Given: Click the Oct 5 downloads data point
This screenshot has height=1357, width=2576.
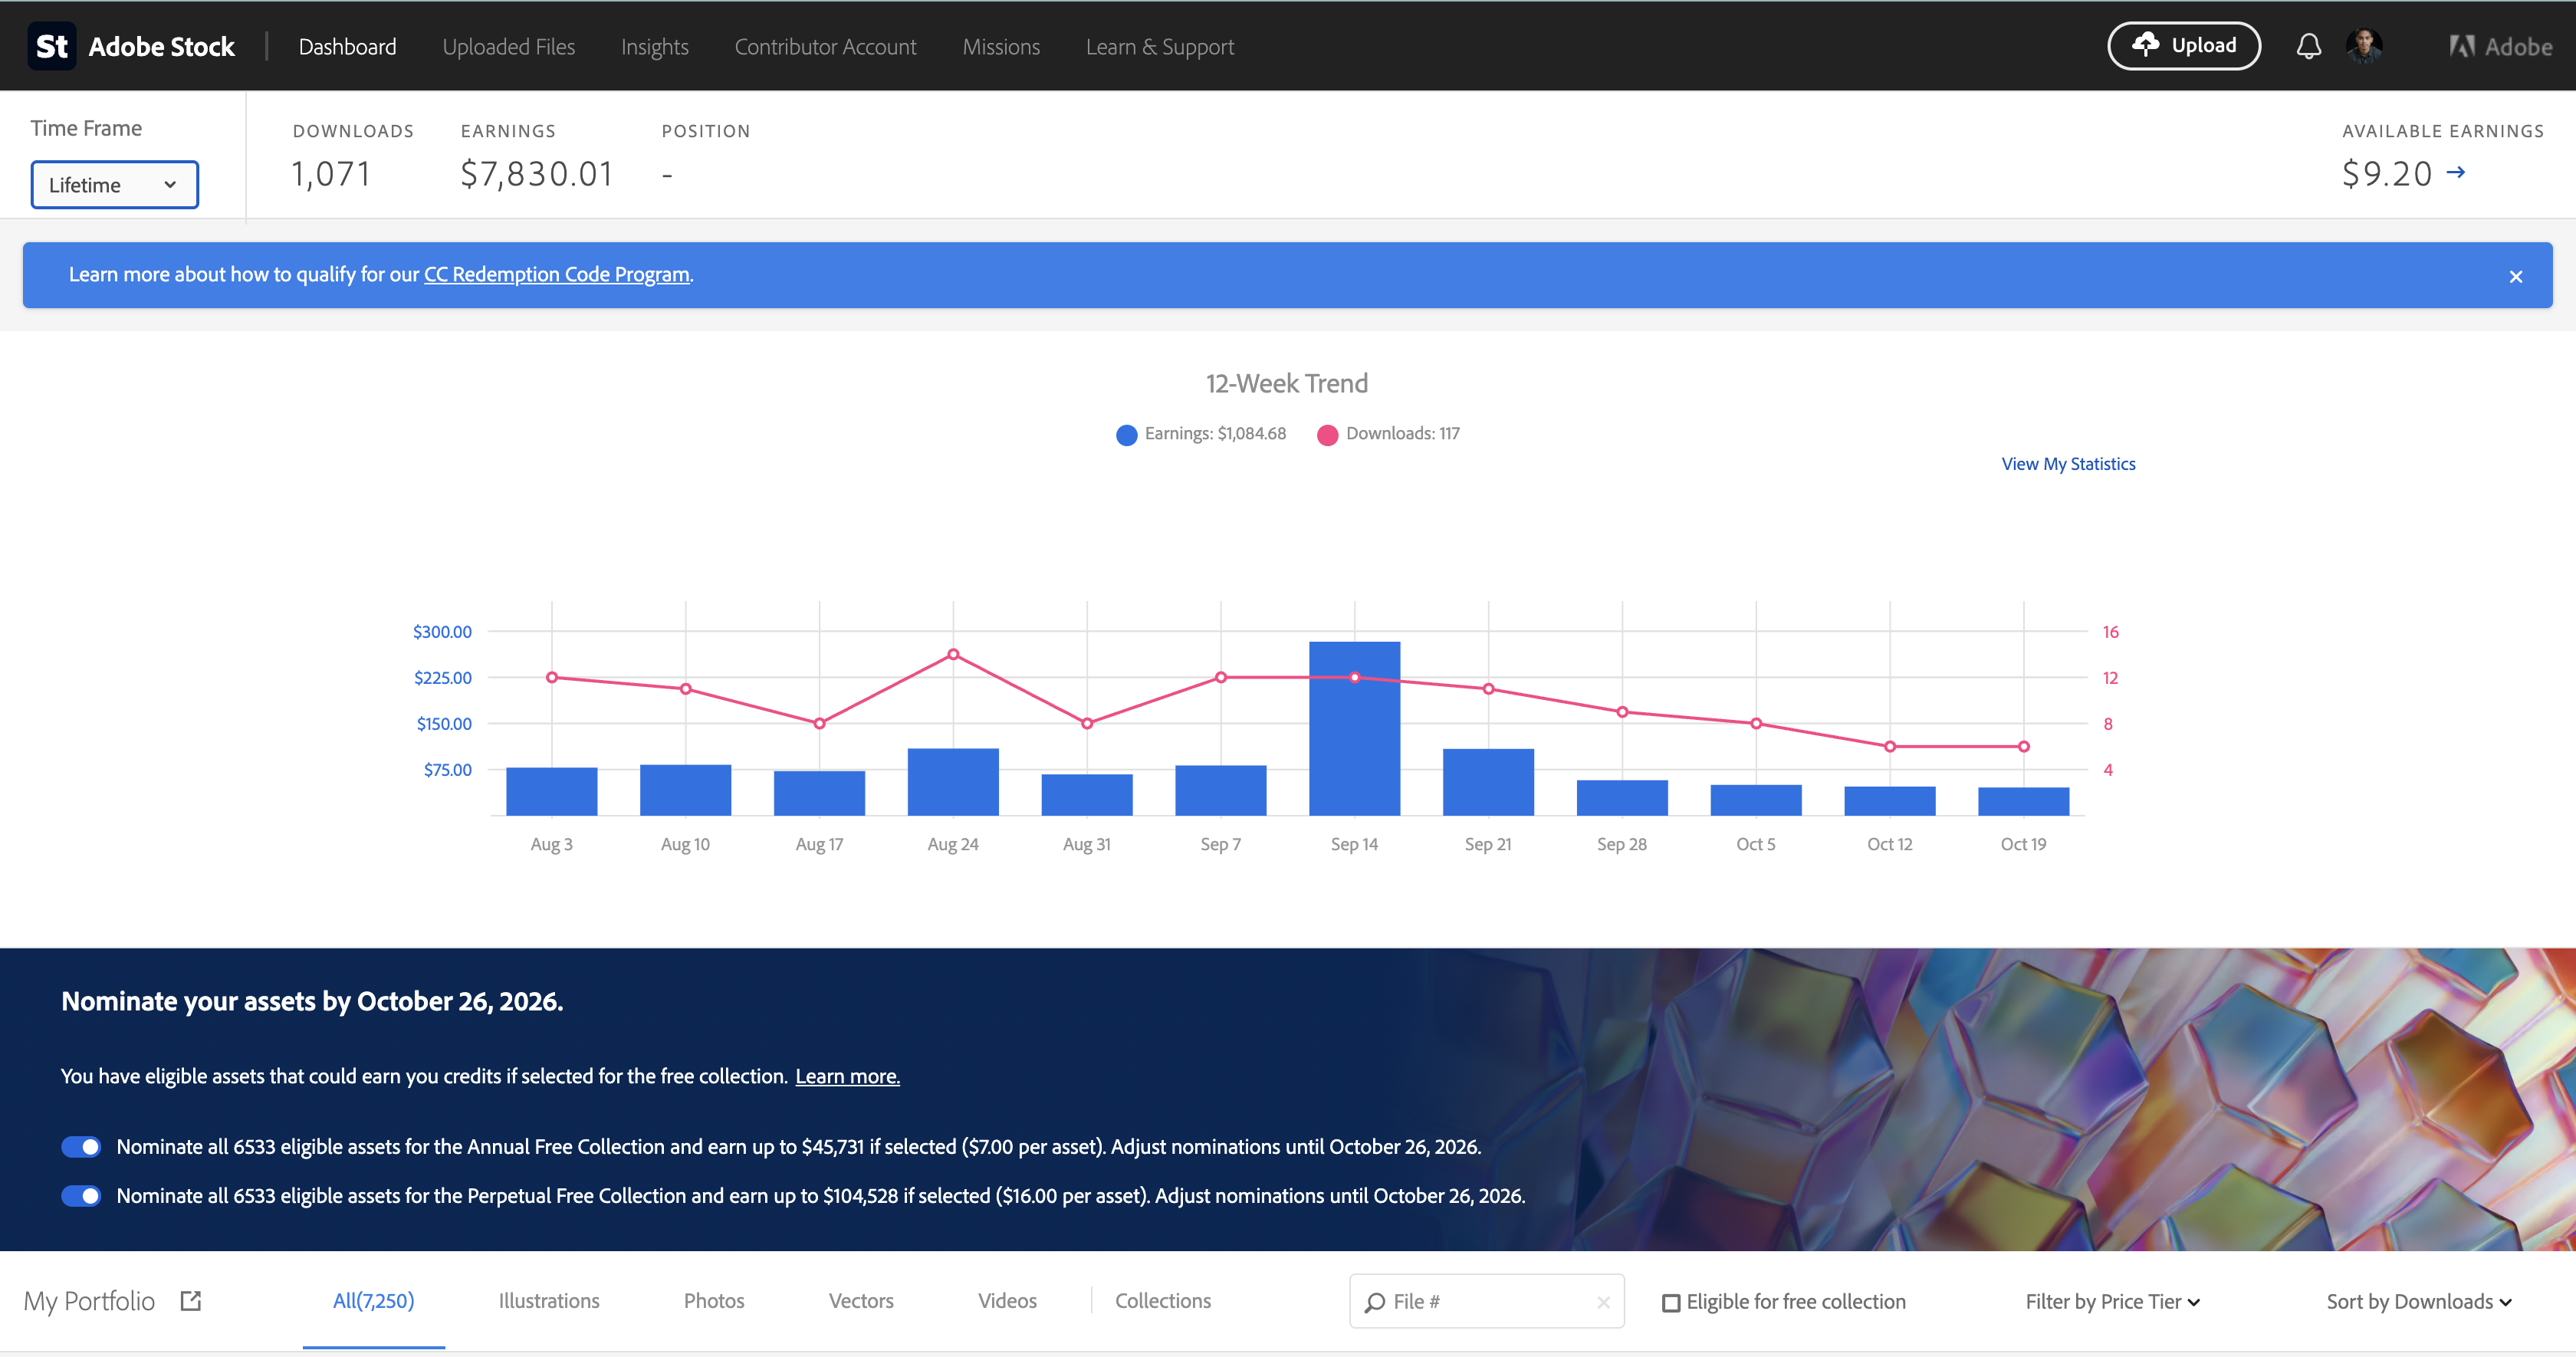Looking at the screenshot, I should [1756, 723].
